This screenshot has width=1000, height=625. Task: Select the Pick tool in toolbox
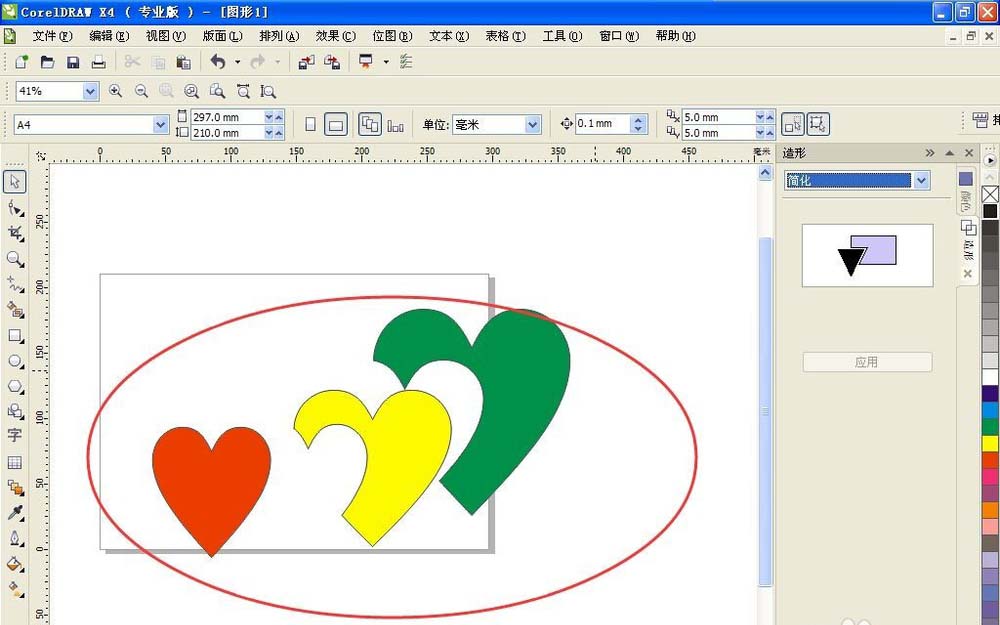(x=15, y=182)
